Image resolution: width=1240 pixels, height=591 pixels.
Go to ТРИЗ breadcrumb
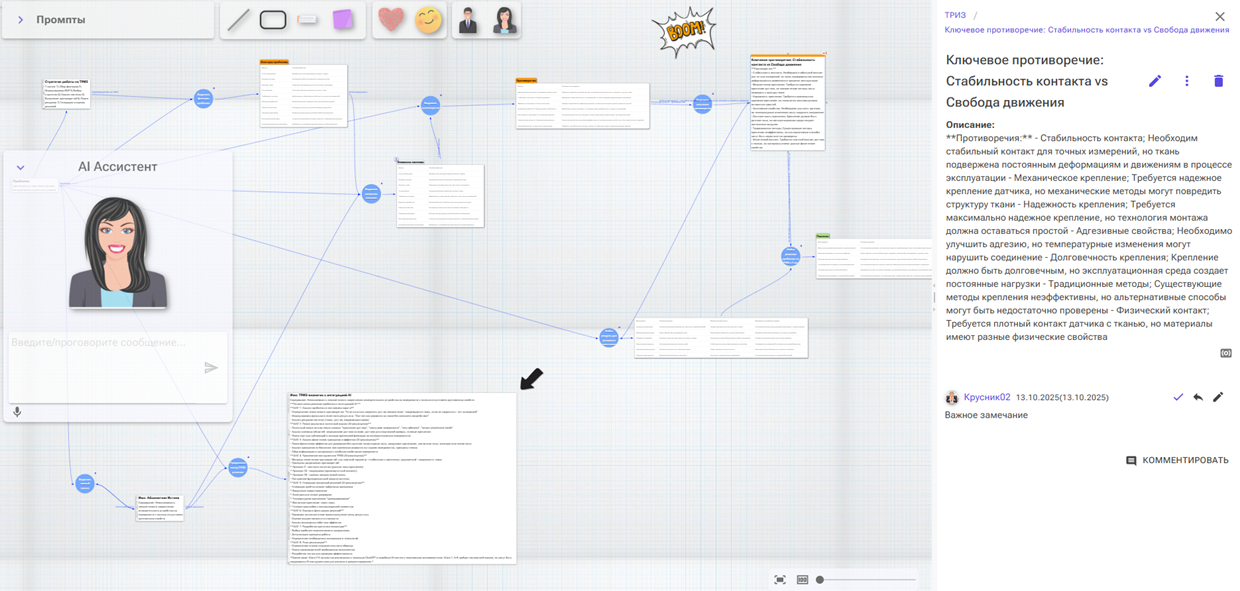pos(955,16)
